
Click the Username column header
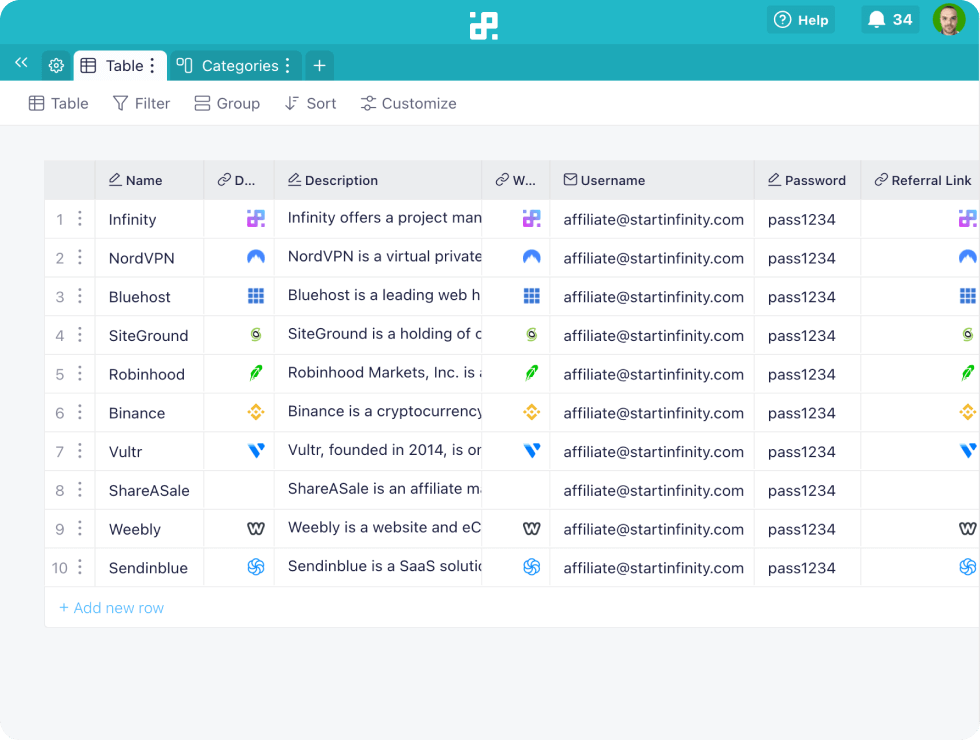(x=652, y=180)
